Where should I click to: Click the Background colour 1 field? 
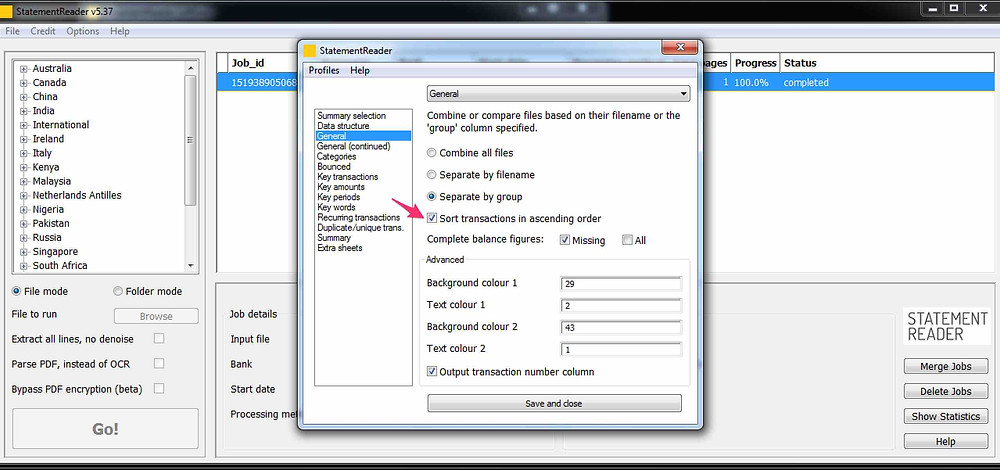(621, 284)
